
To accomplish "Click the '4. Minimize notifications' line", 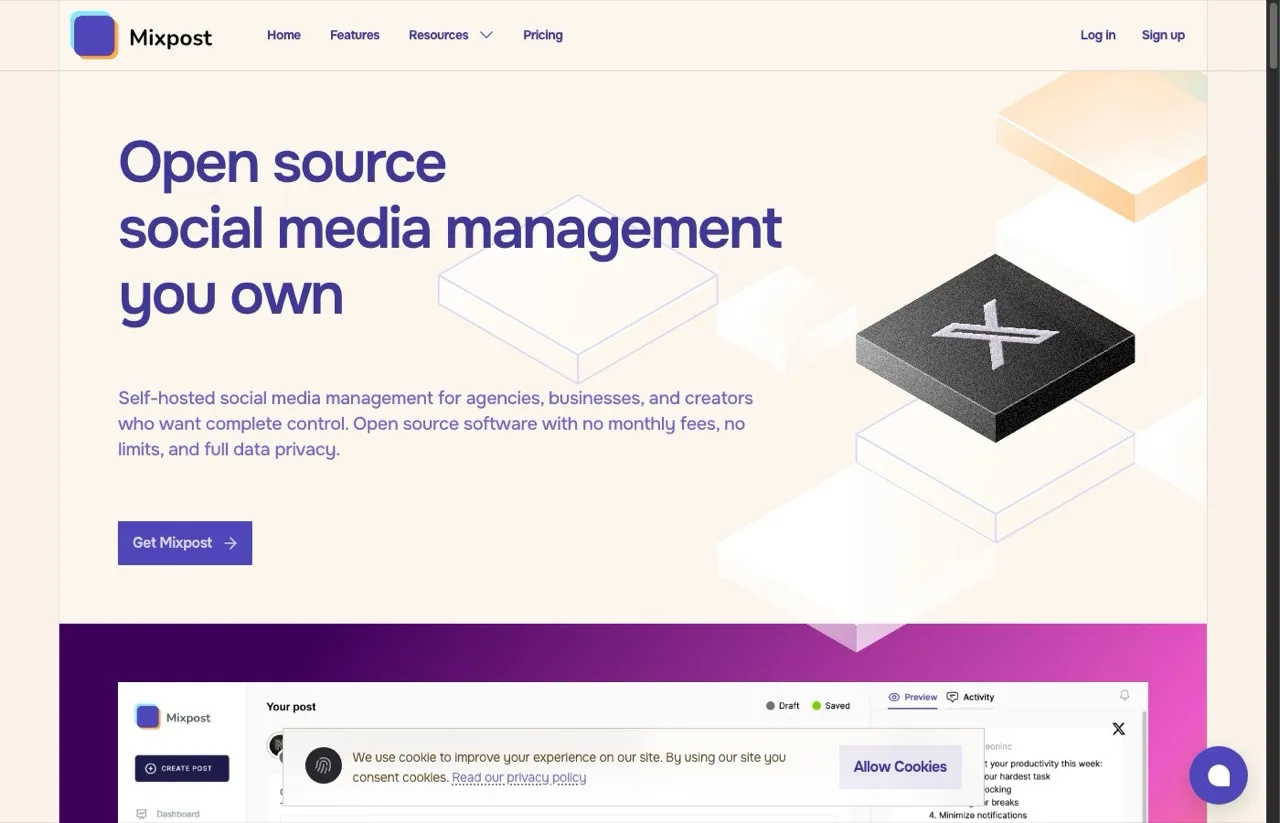I will pos(977,815).
